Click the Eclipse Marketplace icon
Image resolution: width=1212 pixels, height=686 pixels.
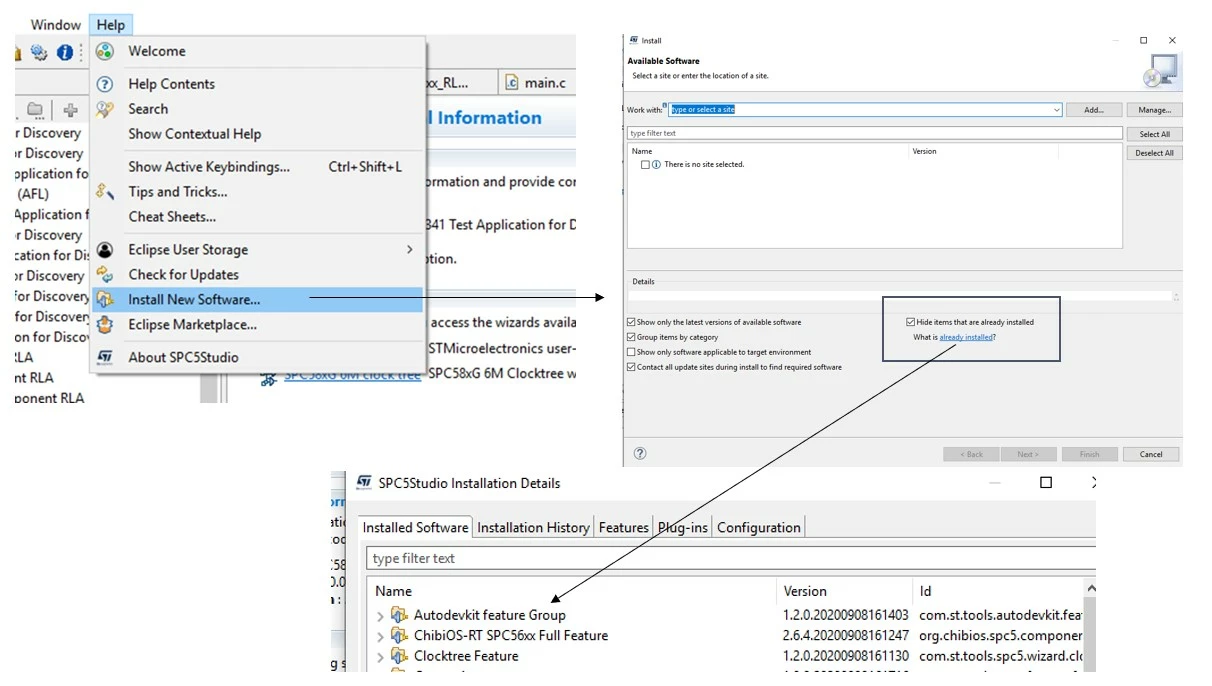[x=105, y=325]
